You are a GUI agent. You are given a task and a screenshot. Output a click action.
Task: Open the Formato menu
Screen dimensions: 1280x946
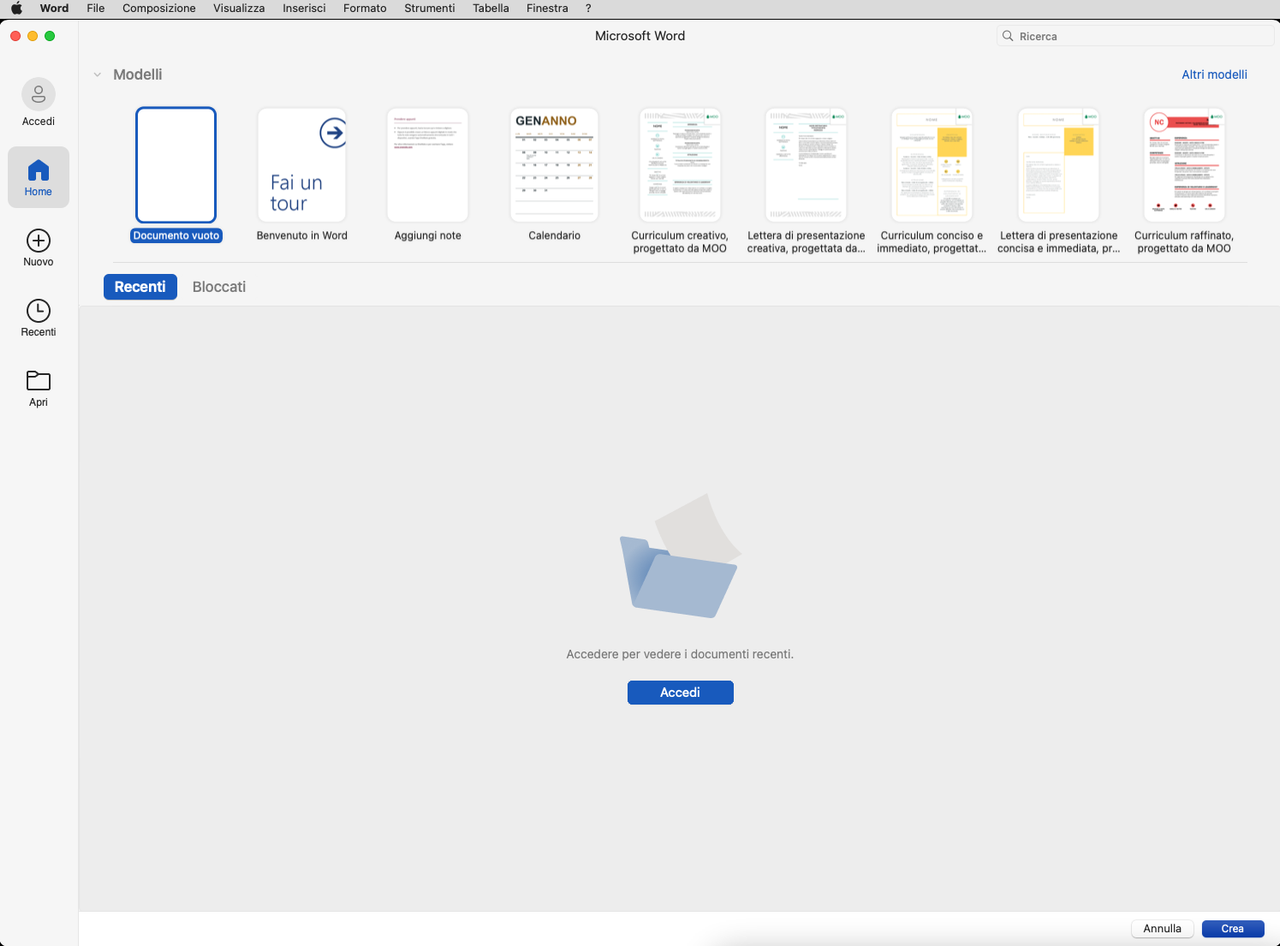(x=364, y=8)
